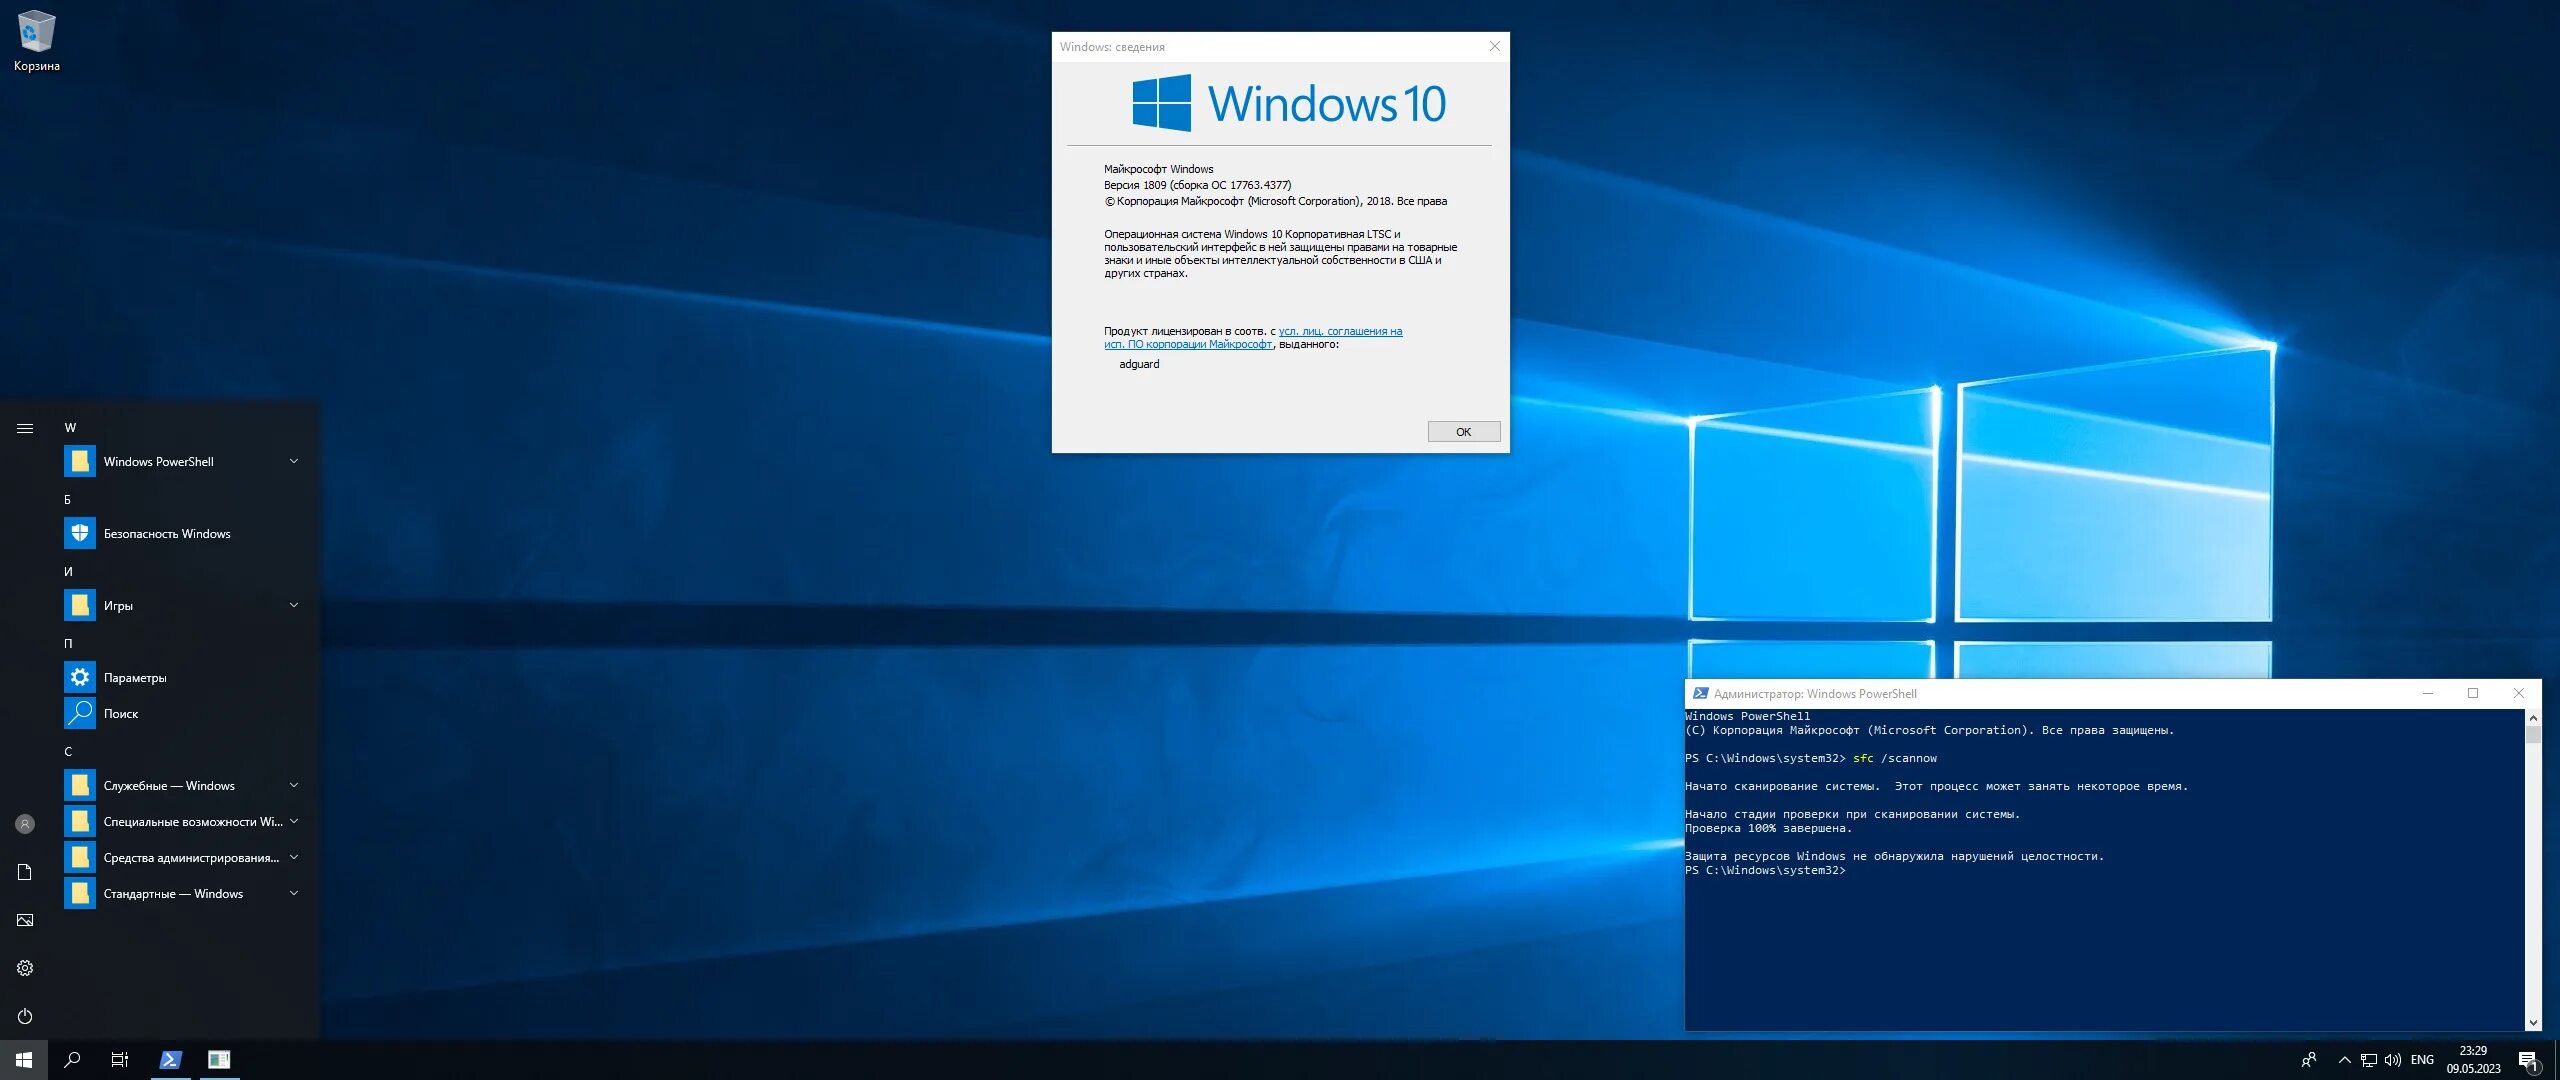Switch to the winver taskbar button
This screenshot has height=1080, width=2560.
[x=219, y=1060]
